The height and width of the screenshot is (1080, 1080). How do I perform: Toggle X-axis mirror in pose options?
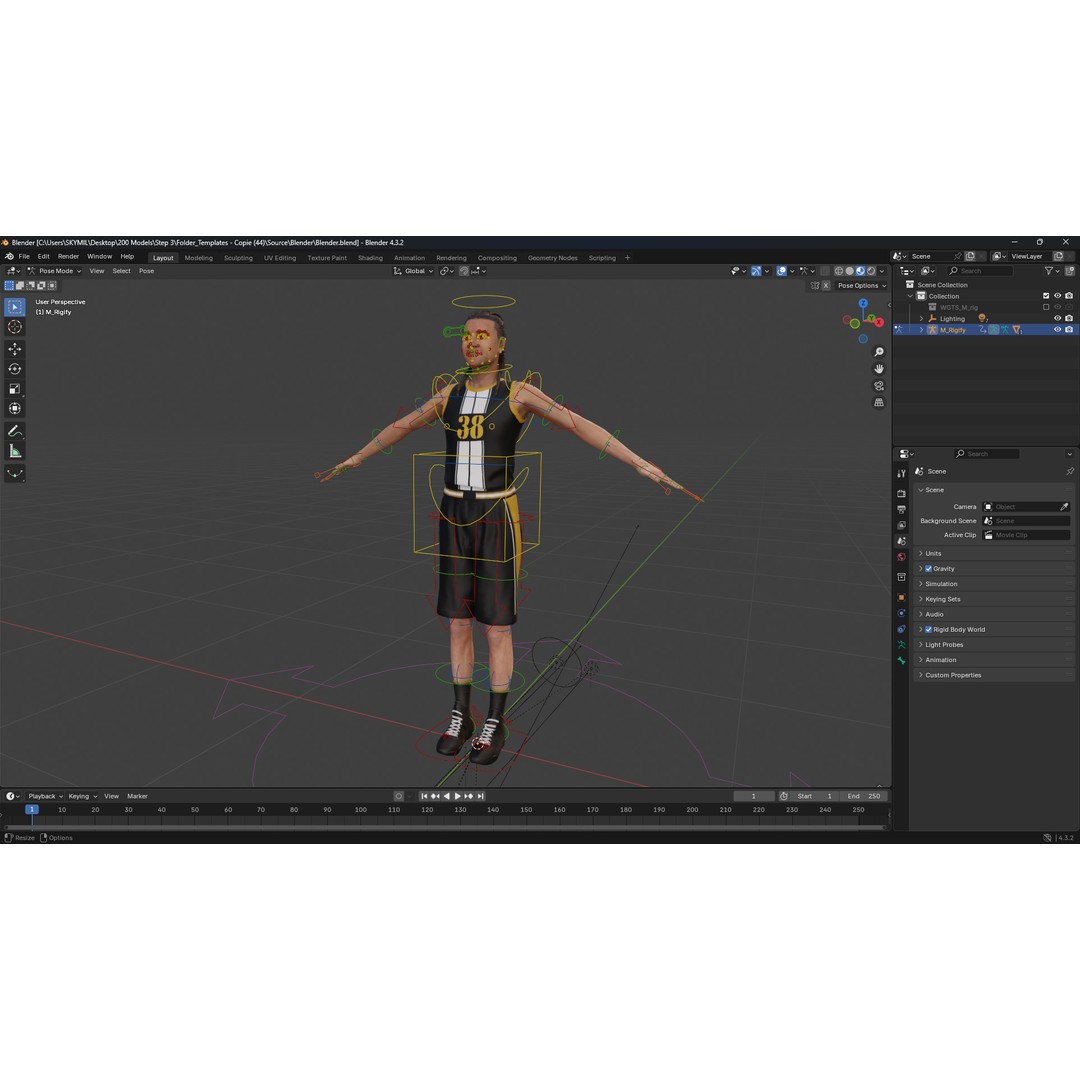click(x=826, y=286)
